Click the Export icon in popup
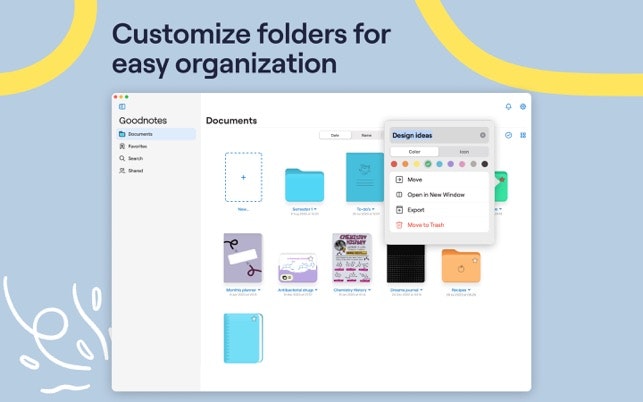 [x=399, y=210]
